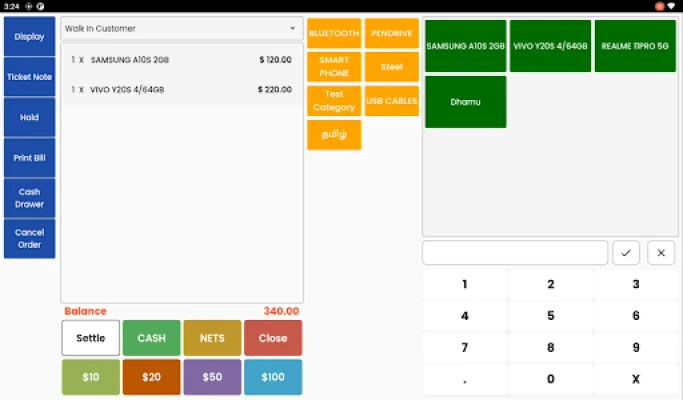Click Cancel Order in the sidebar
Image resolution: width=683 pixels, height=400 pixels.
(29, 238)
